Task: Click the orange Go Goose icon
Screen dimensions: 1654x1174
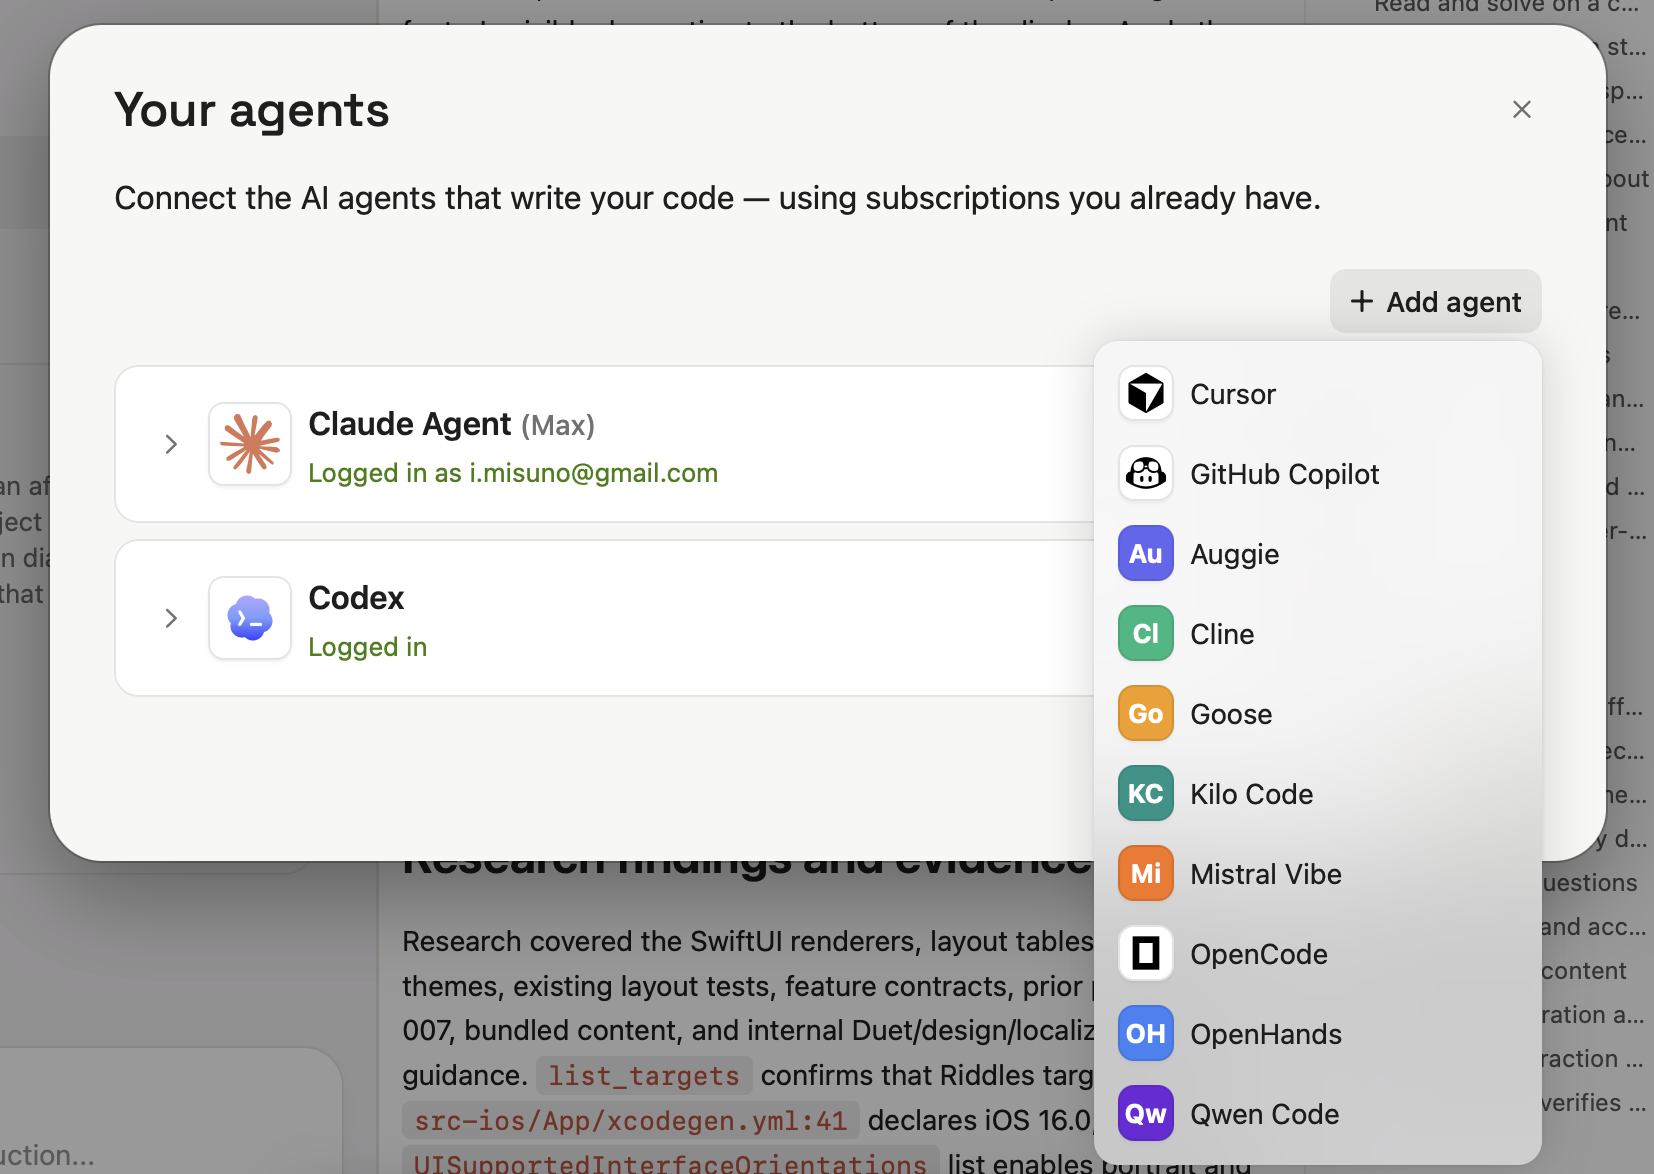Action: click(x=1145, y=714)
